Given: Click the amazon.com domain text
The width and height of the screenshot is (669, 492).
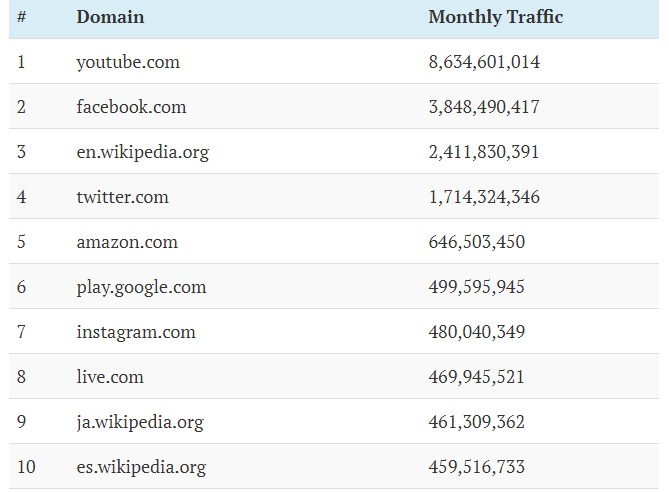Looking at the screenshot, I should pyautogui.click(x=127, y=242).
